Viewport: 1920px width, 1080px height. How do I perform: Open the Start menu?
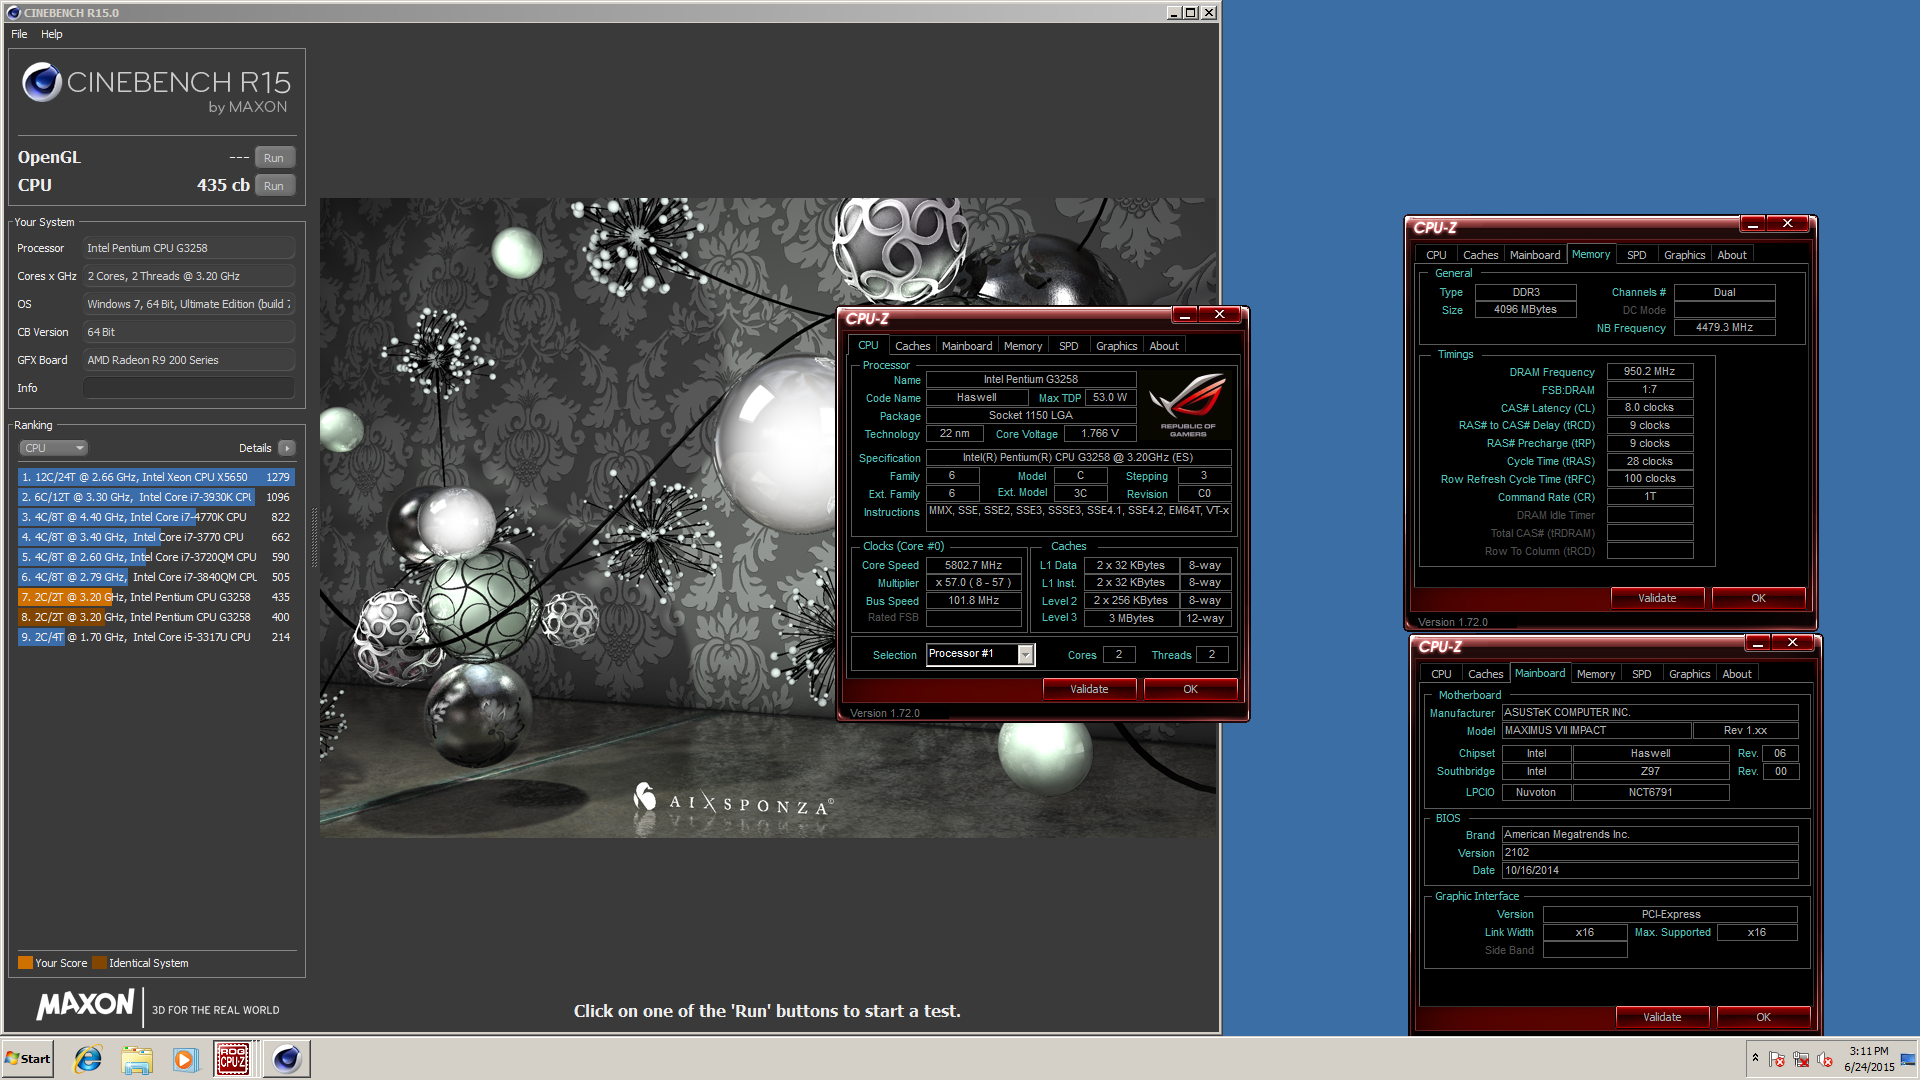[x=28, y=1059]
